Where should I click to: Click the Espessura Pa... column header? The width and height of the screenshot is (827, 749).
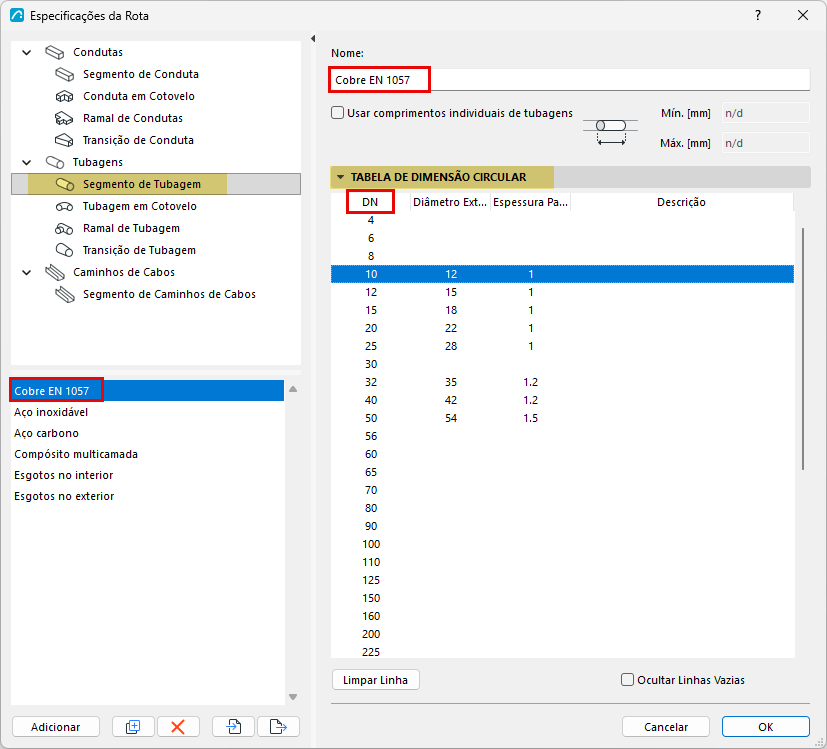click(530, 202)
